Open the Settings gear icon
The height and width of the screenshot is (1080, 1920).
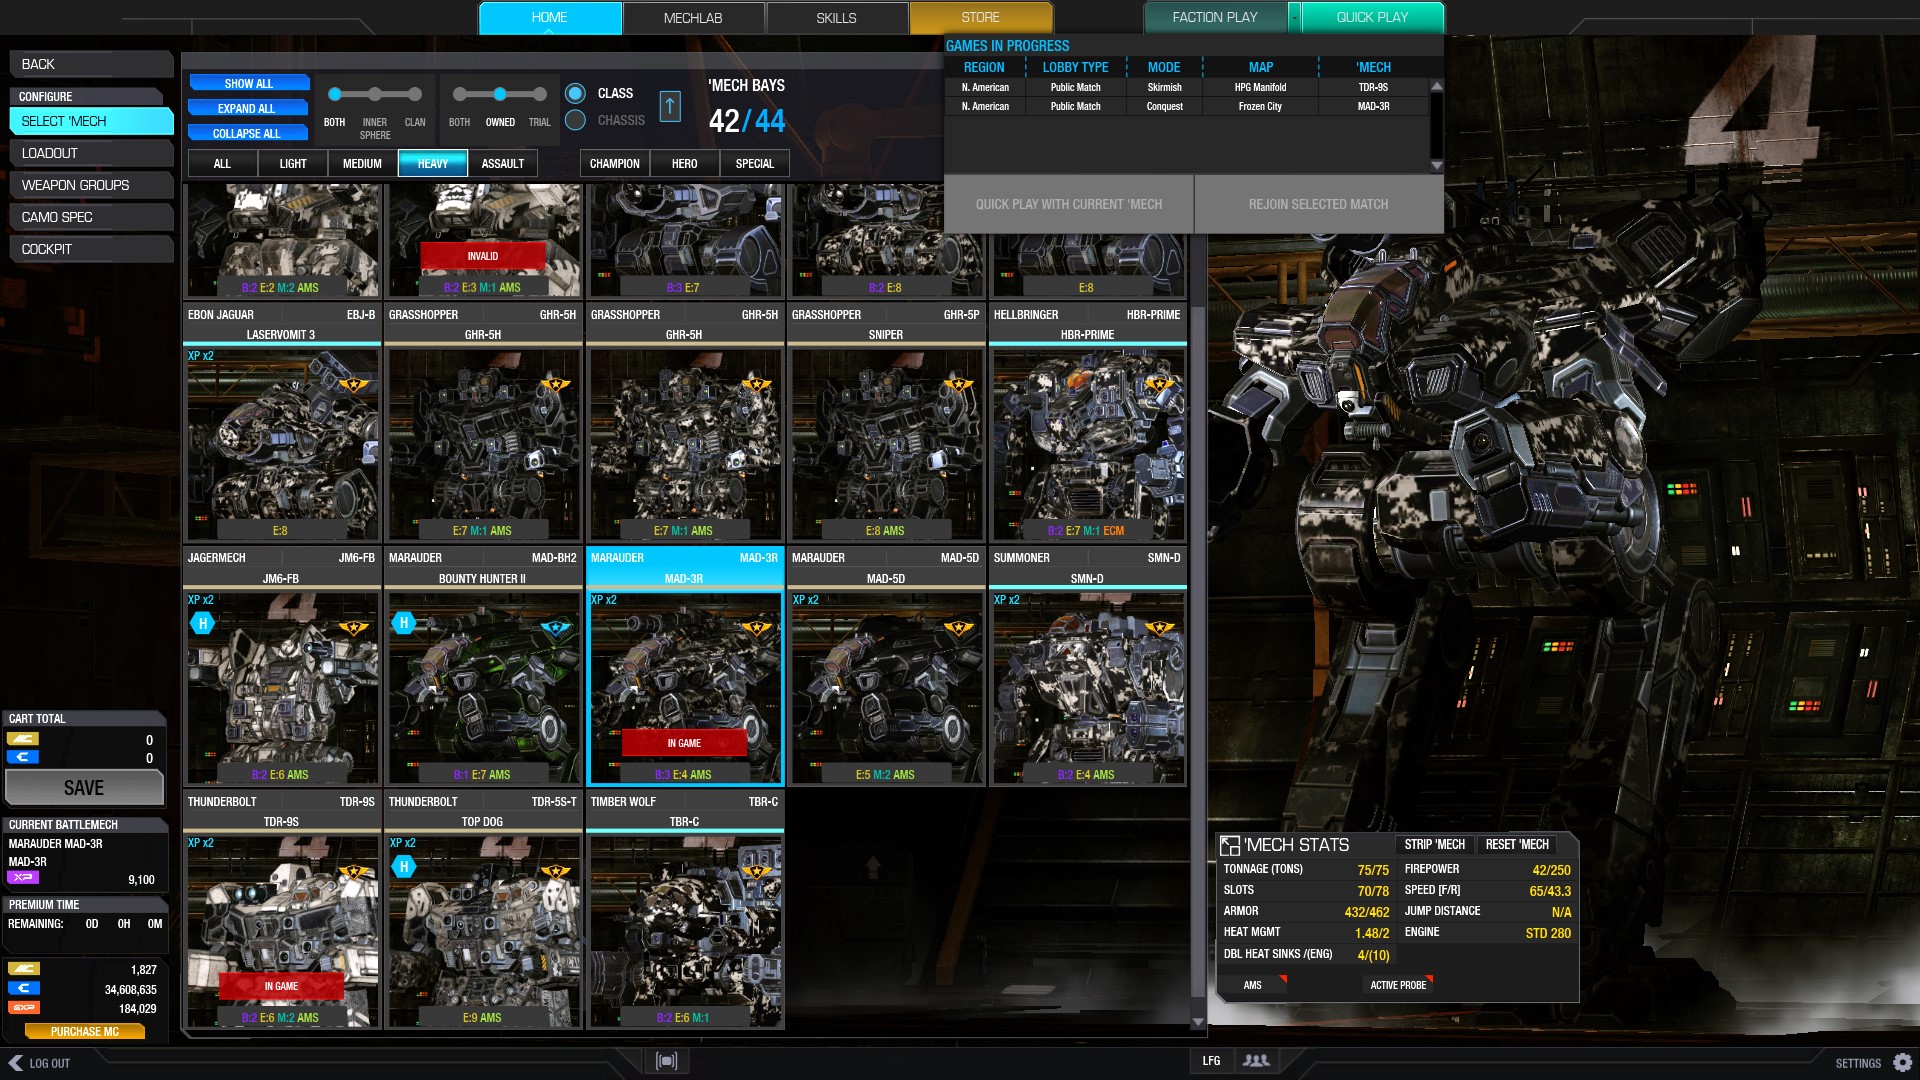pos(1902,1062)
